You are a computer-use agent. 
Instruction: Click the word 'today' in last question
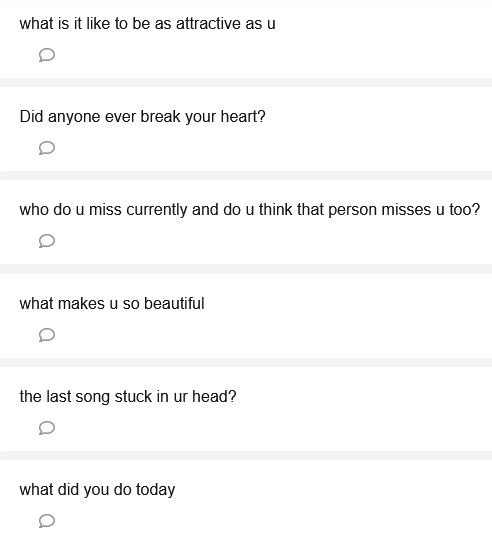click(x=155, y=490)
